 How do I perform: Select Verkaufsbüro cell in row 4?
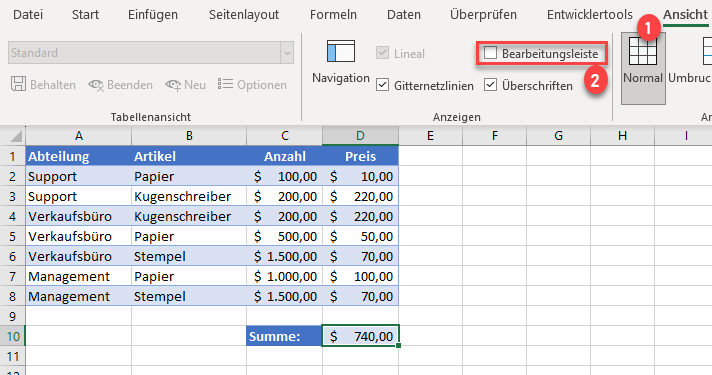point(79,216)
